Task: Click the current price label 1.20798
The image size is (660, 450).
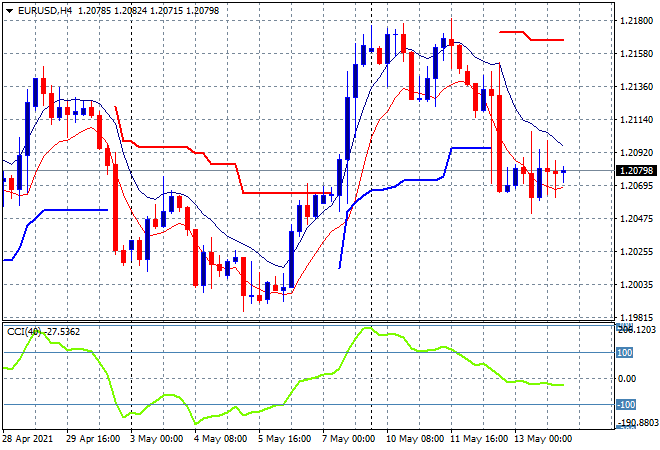Action: (x=636, y=170)
